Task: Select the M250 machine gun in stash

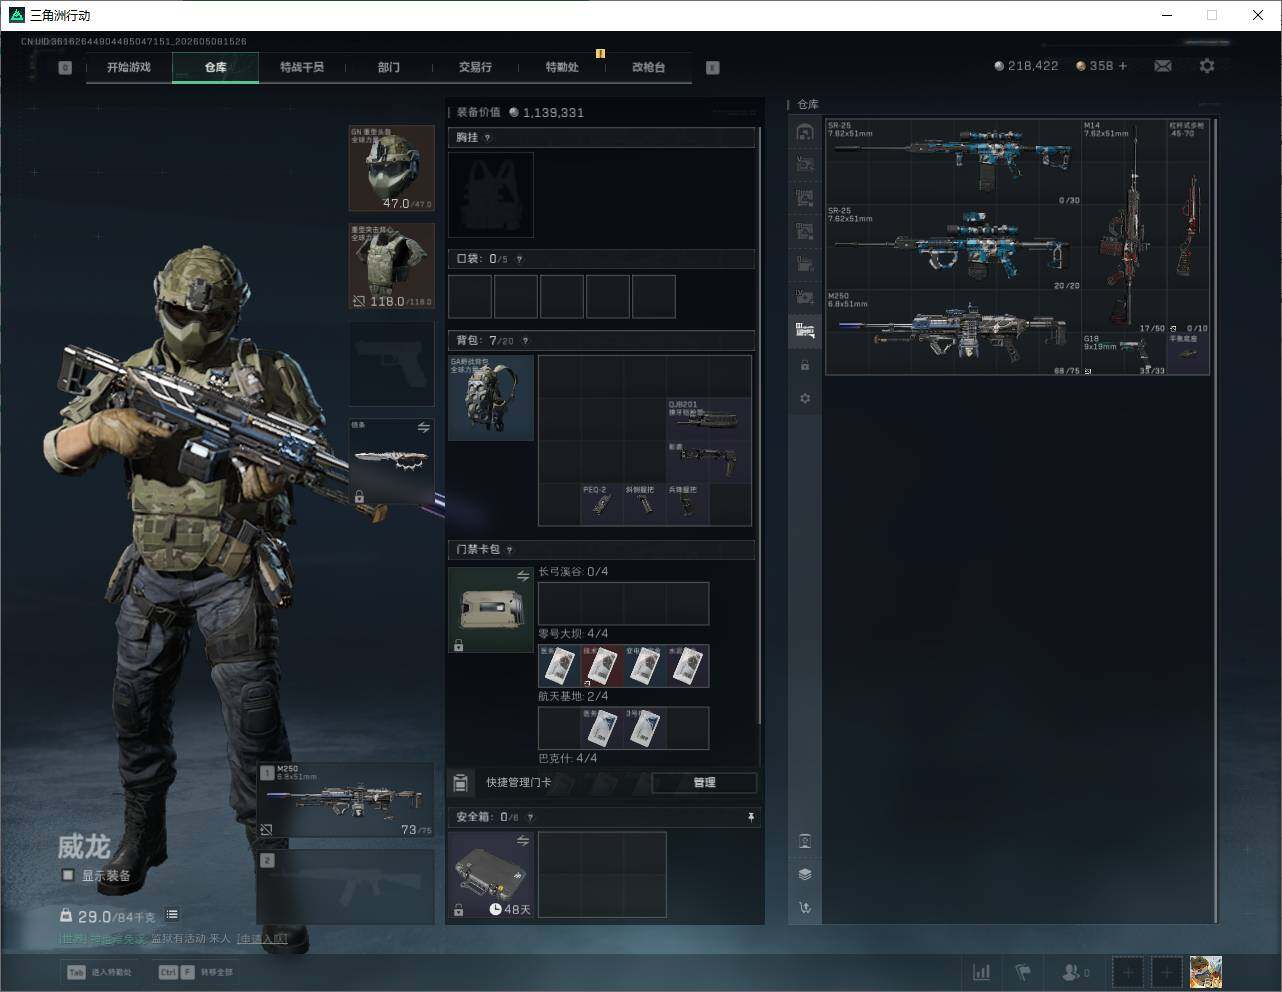Action: pyautogui.click(x=954, y=333)
